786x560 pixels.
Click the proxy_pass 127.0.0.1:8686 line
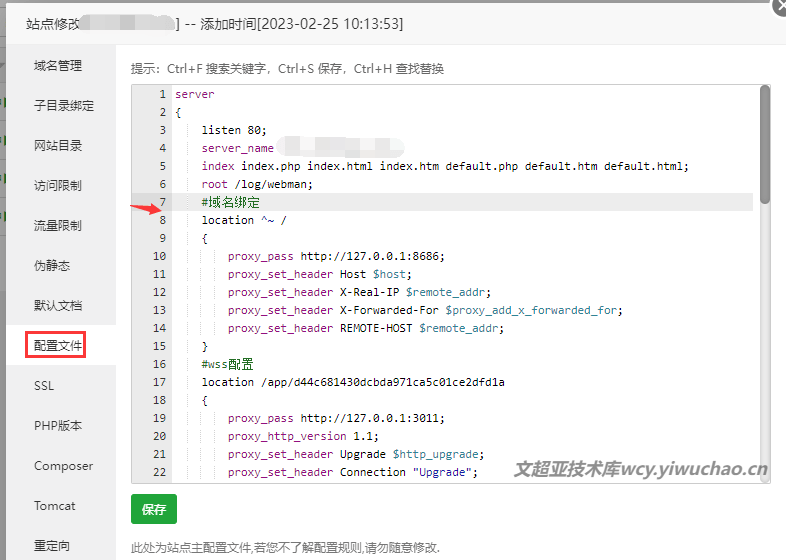tap(336, 256)
